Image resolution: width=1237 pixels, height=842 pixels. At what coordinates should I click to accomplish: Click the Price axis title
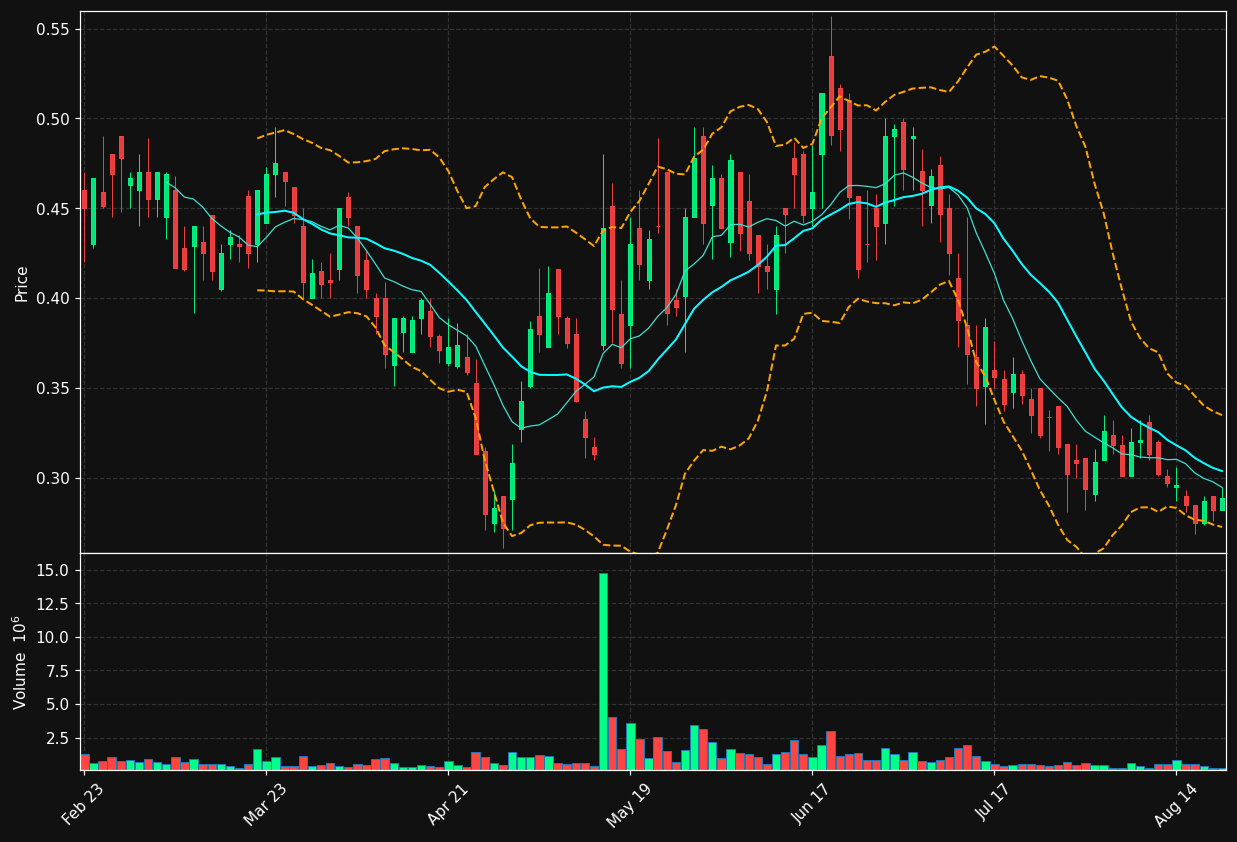pos(21,283)
